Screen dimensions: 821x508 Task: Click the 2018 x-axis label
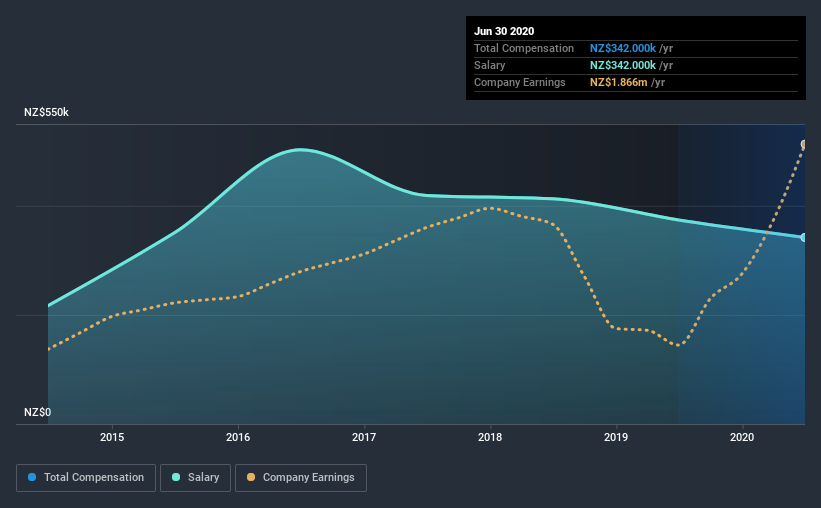490,437
